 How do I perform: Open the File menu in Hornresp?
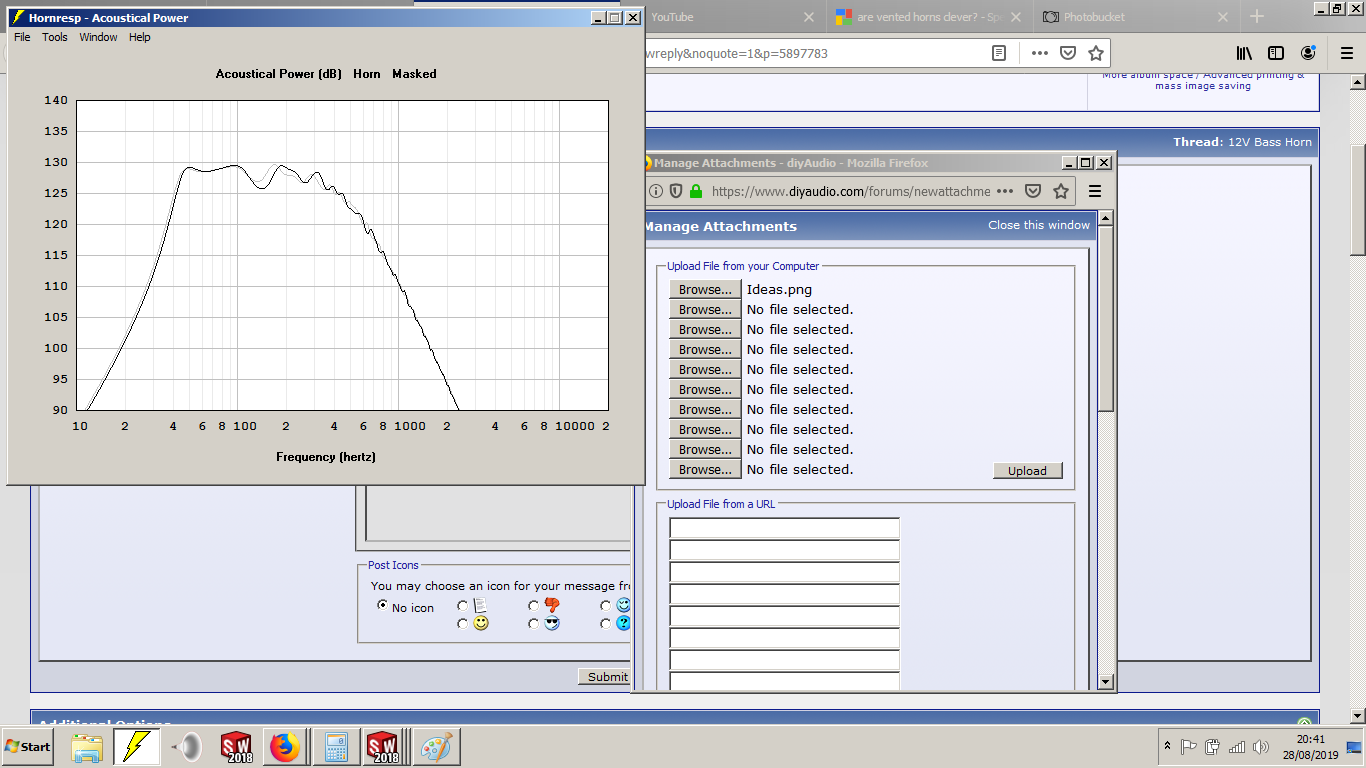[22, 37]
